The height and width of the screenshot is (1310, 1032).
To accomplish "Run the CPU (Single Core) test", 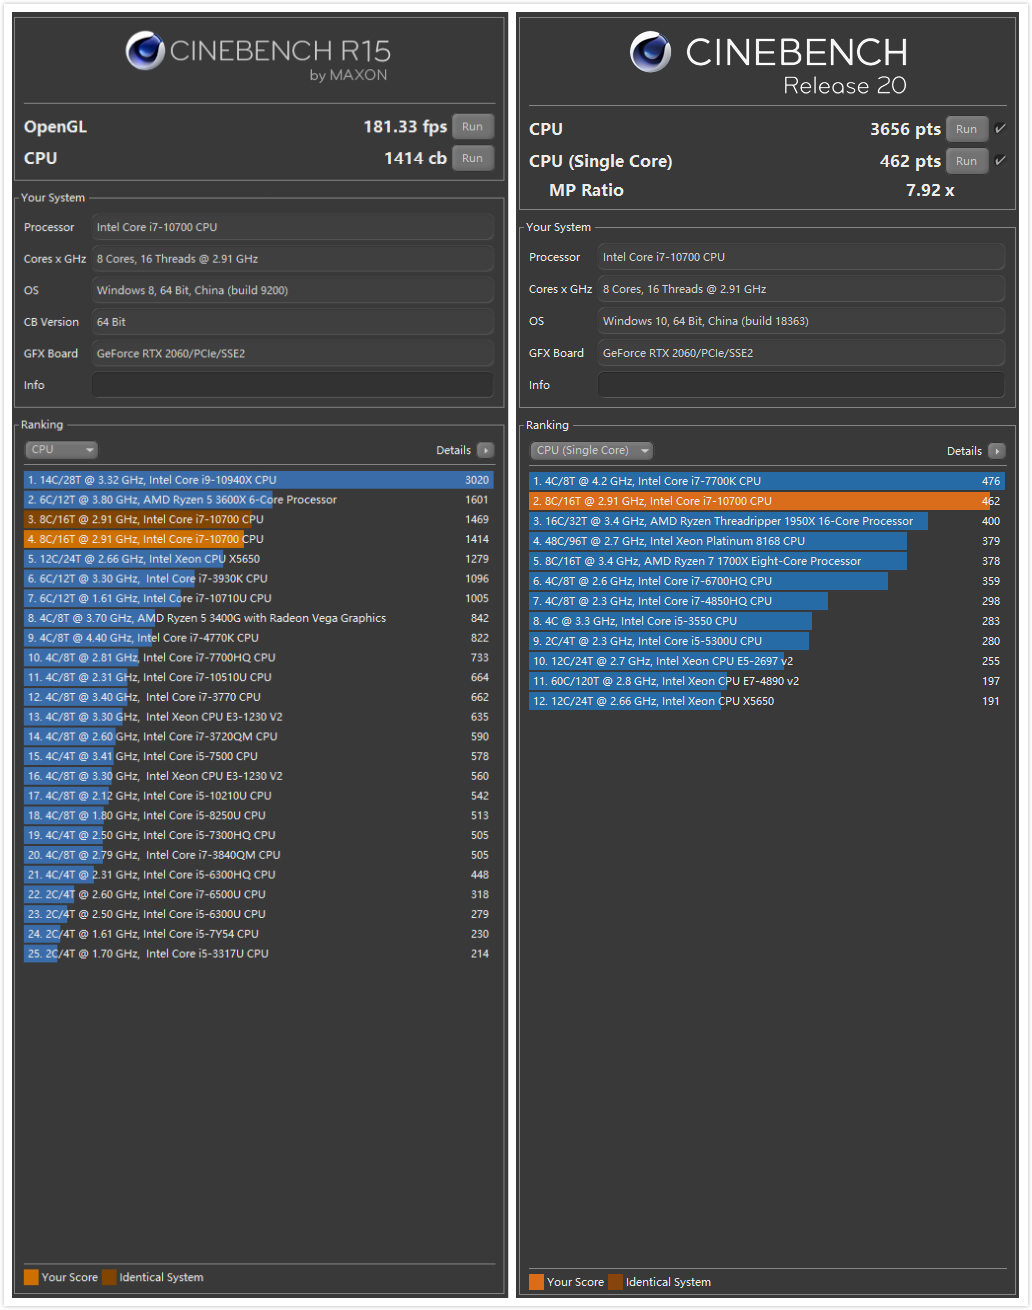I will pos(966,161).
